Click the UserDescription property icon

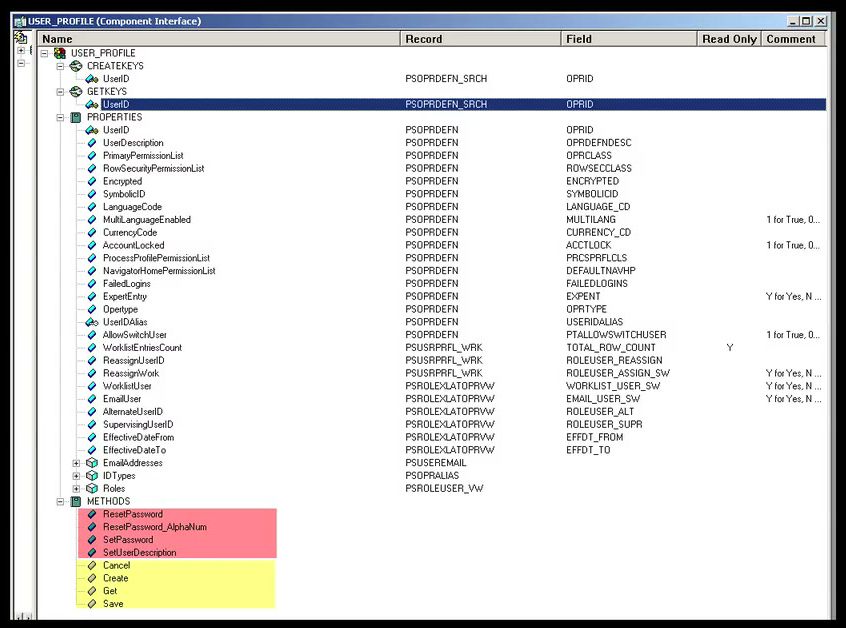coord(92,143)
